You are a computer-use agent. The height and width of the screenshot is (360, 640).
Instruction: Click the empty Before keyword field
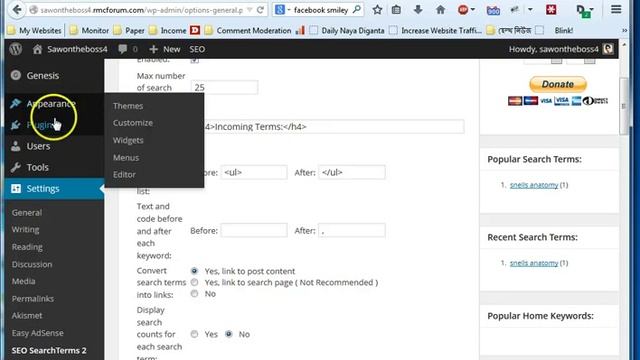(x=254, y=230)
